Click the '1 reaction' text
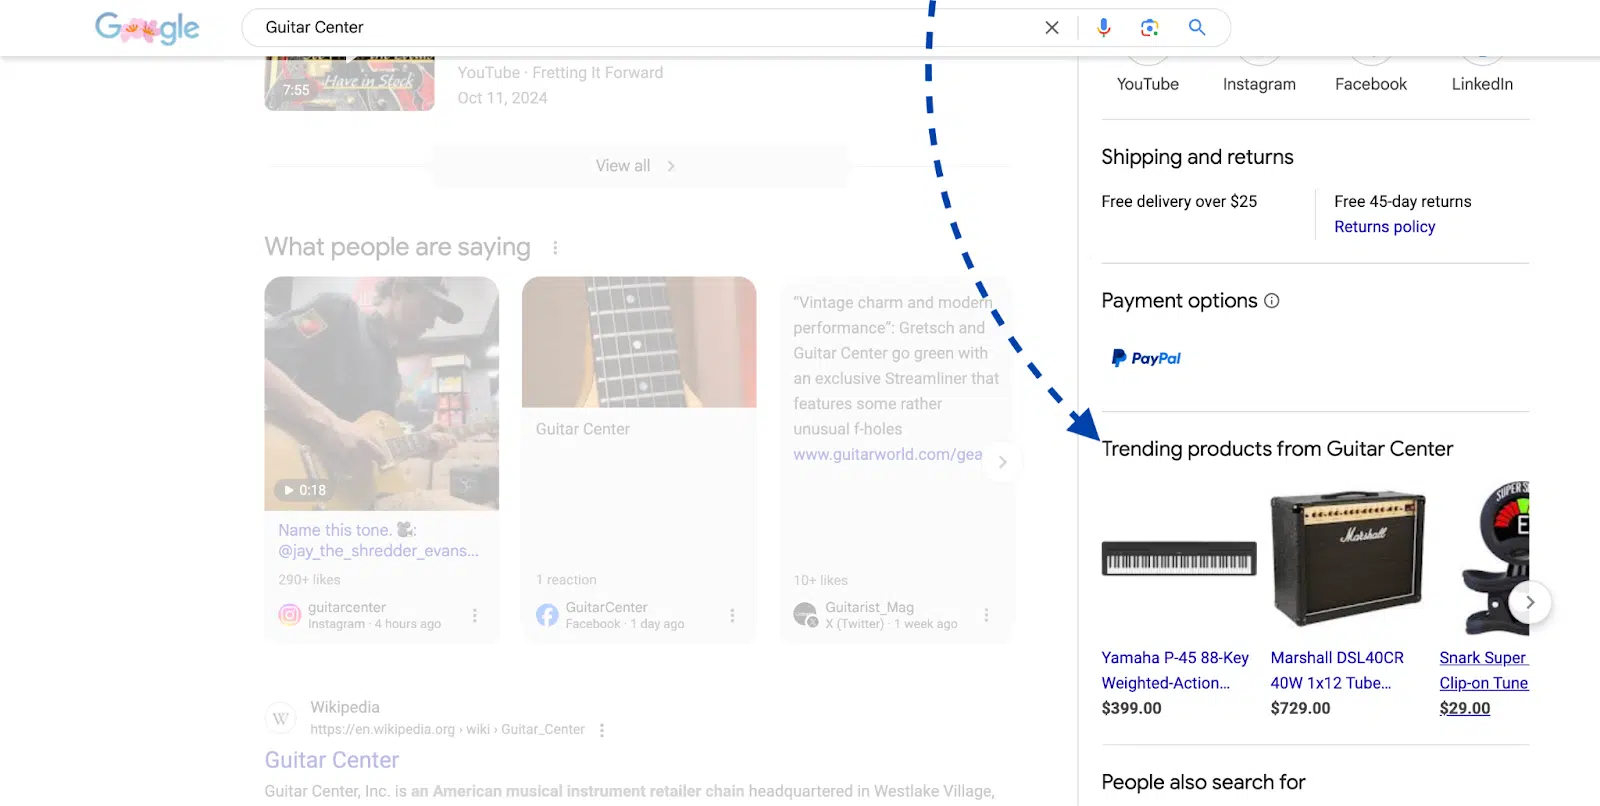This screenshot has height=806, width=1600. tap(566, 580)
